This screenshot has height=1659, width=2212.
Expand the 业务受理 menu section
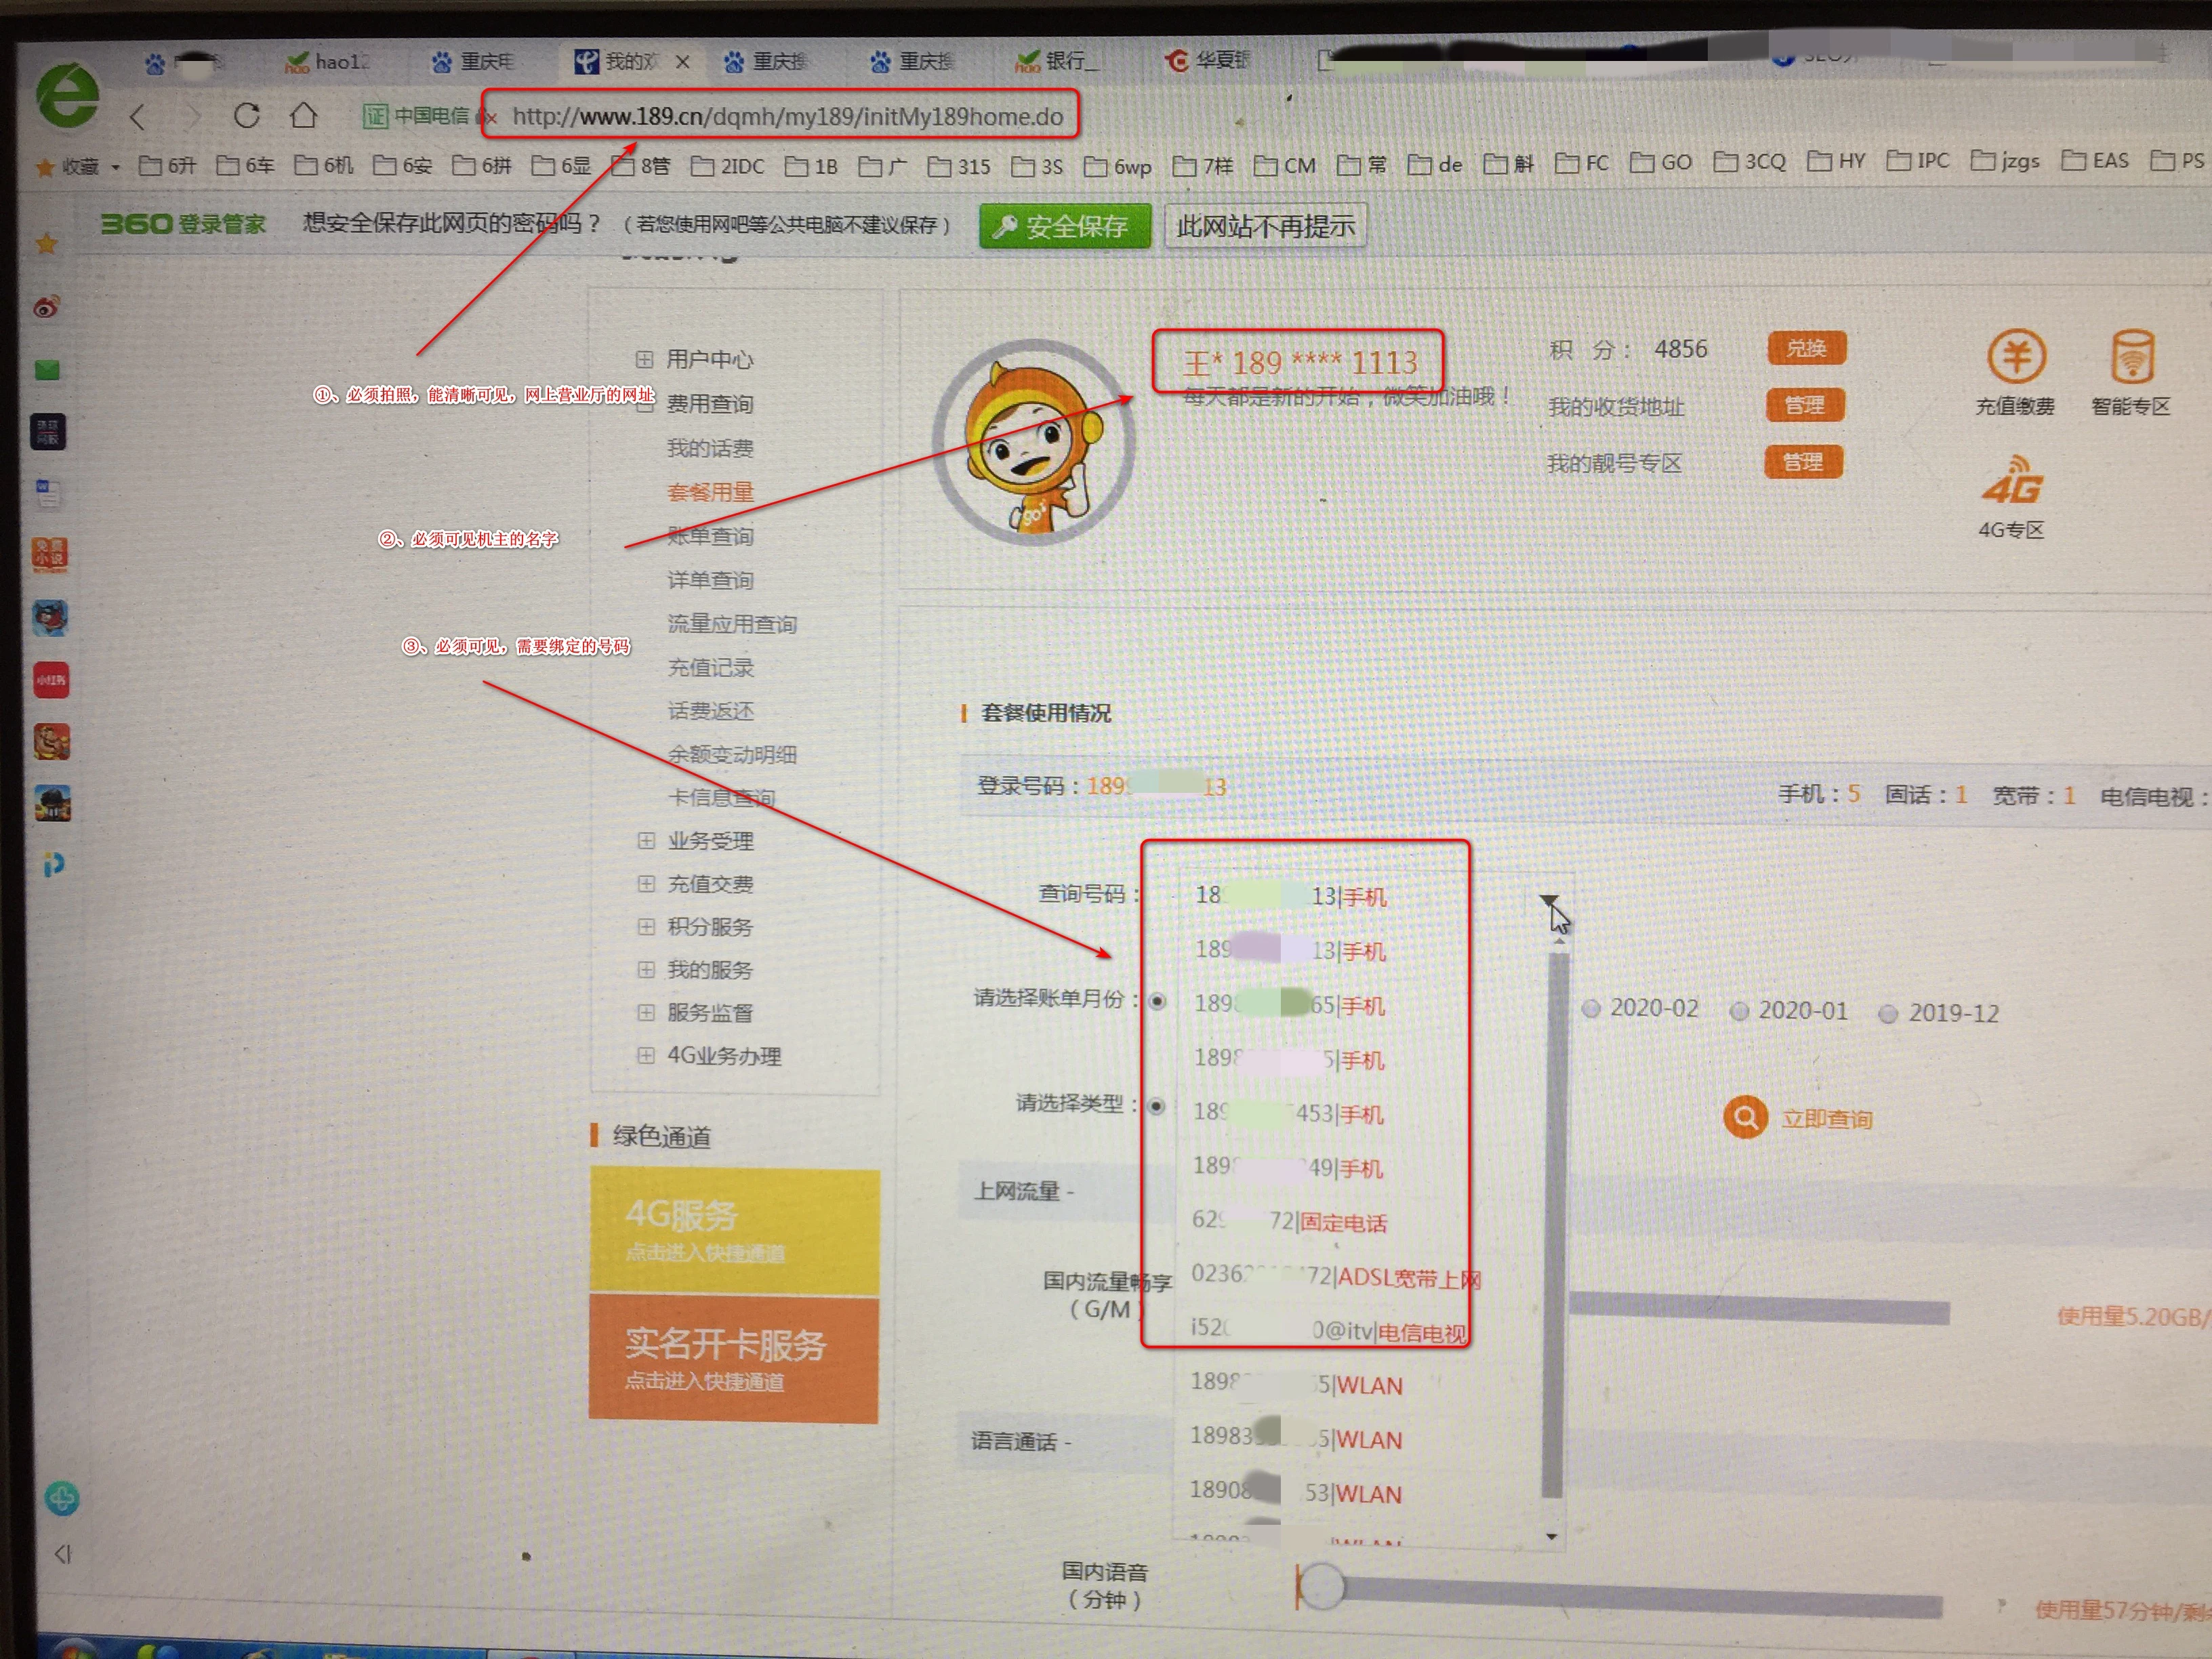(646, 841)
